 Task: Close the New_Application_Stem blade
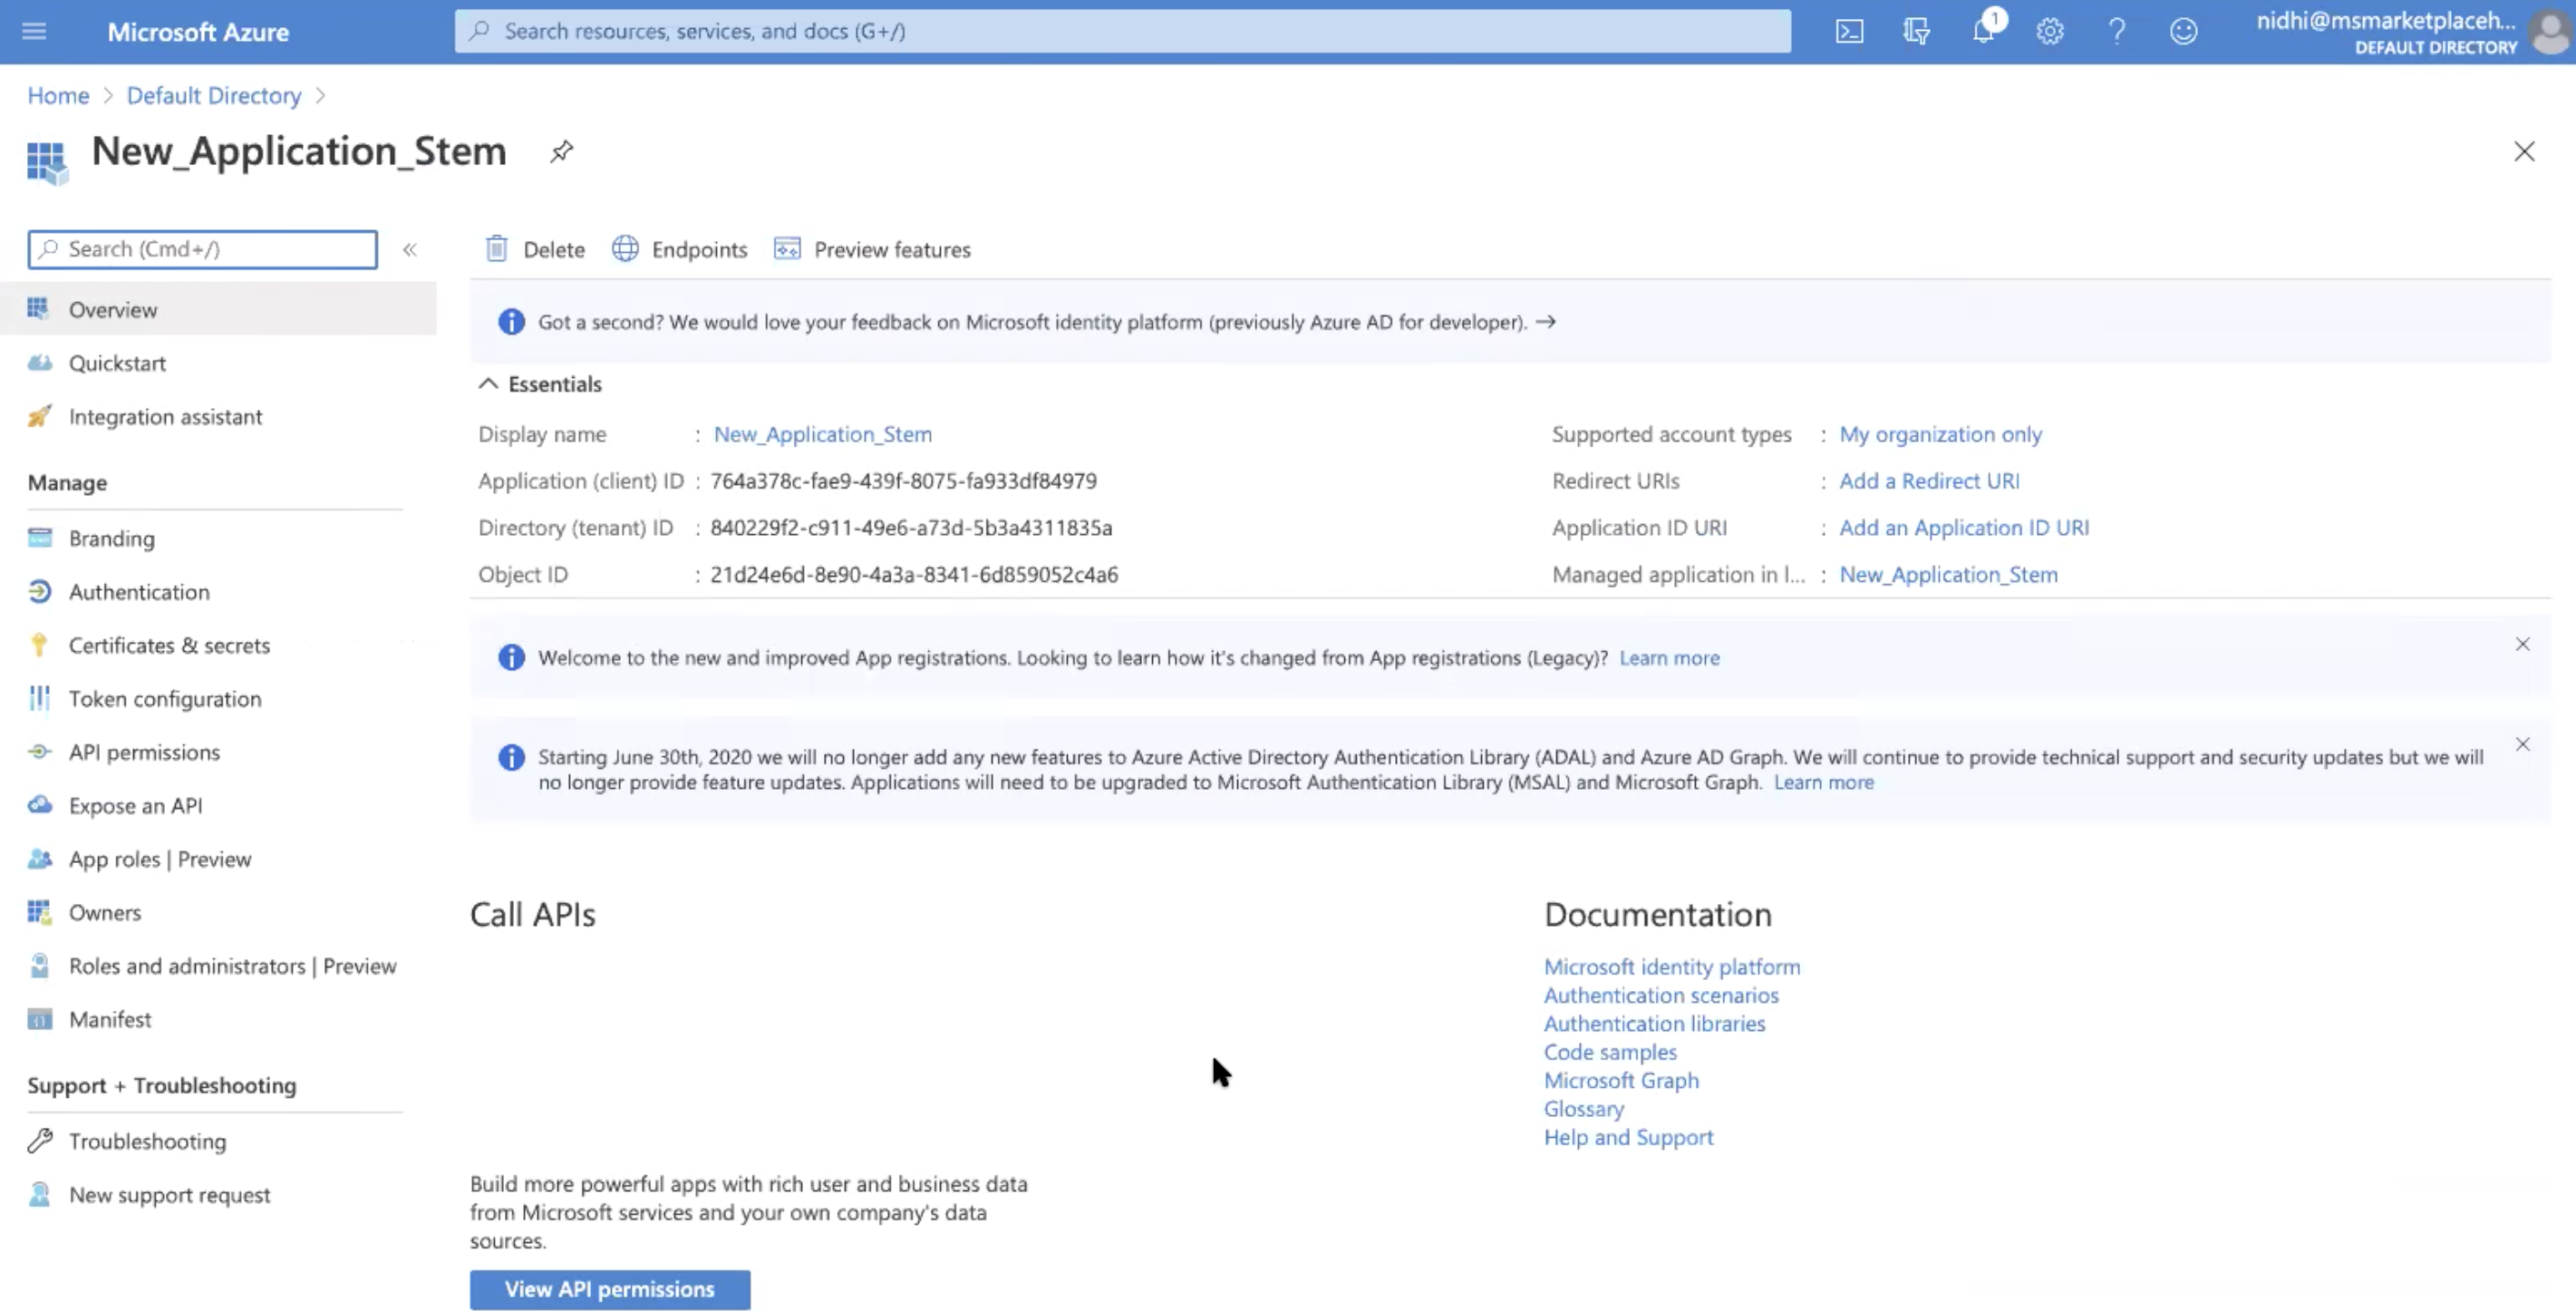[x=2524, y=152]
